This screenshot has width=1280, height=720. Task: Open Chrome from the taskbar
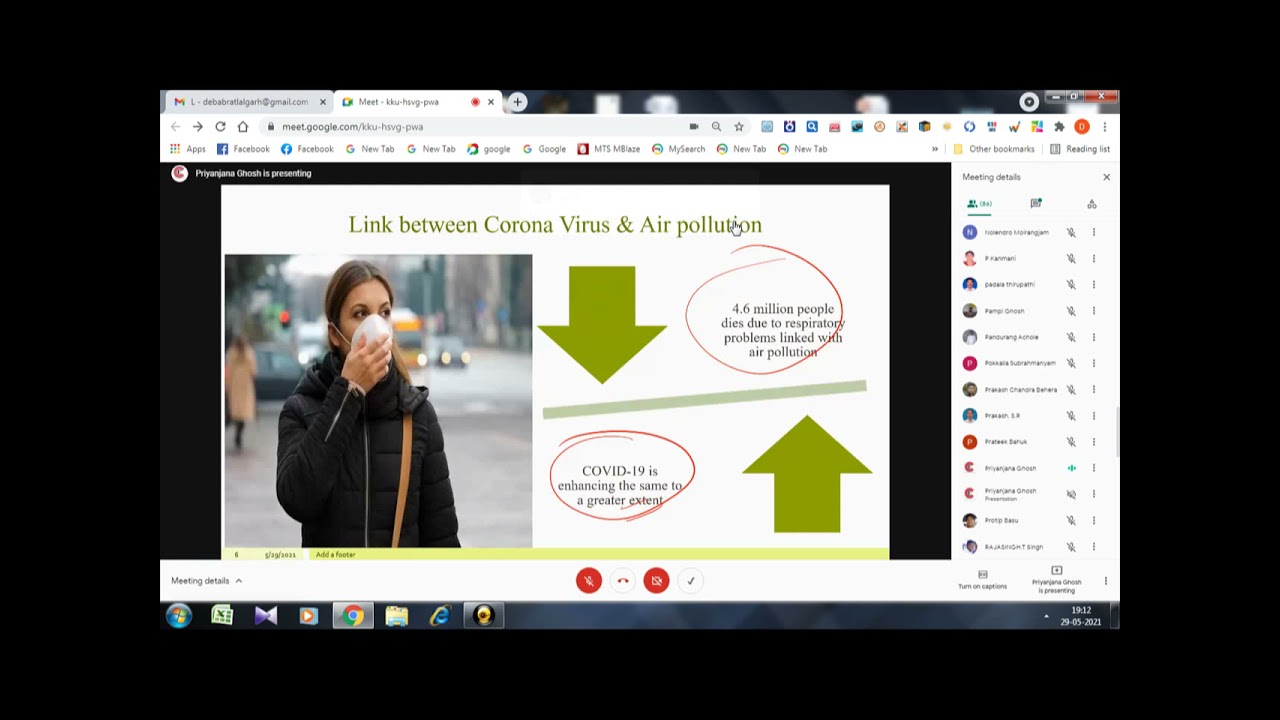(353, 616)
